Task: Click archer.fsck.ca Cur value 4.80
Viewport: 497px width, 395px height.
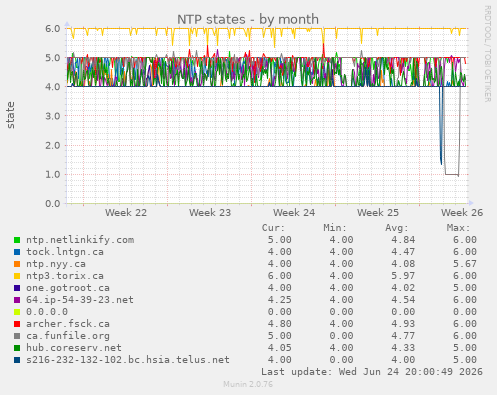Action: pos(280,324)
